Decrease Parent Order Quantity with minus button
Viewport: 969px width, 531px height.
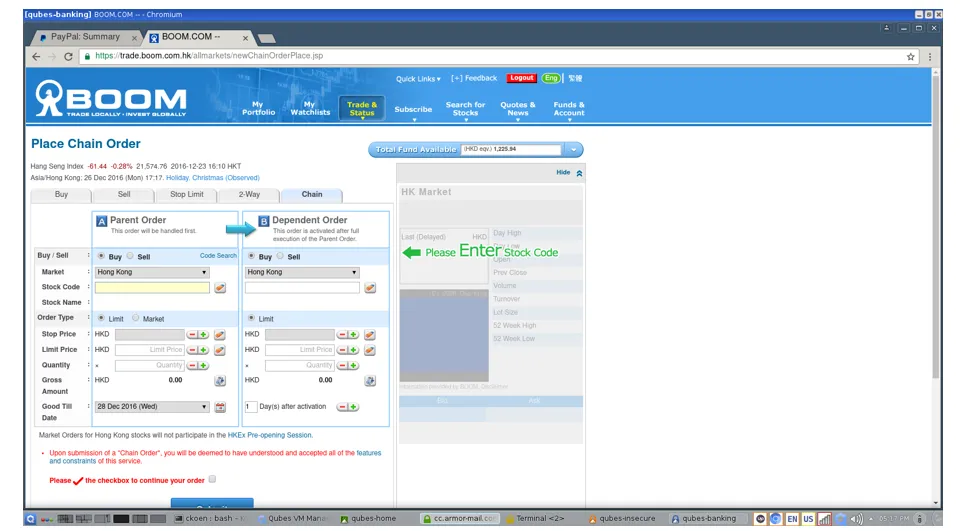click(192, 365)
